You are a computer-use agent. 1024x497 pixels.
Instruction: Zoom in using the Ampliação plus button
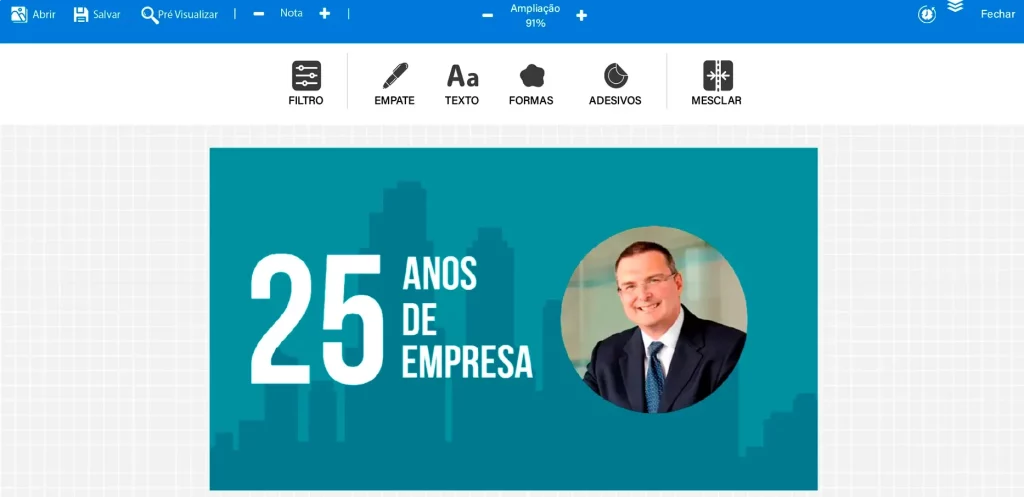[581, 16]
